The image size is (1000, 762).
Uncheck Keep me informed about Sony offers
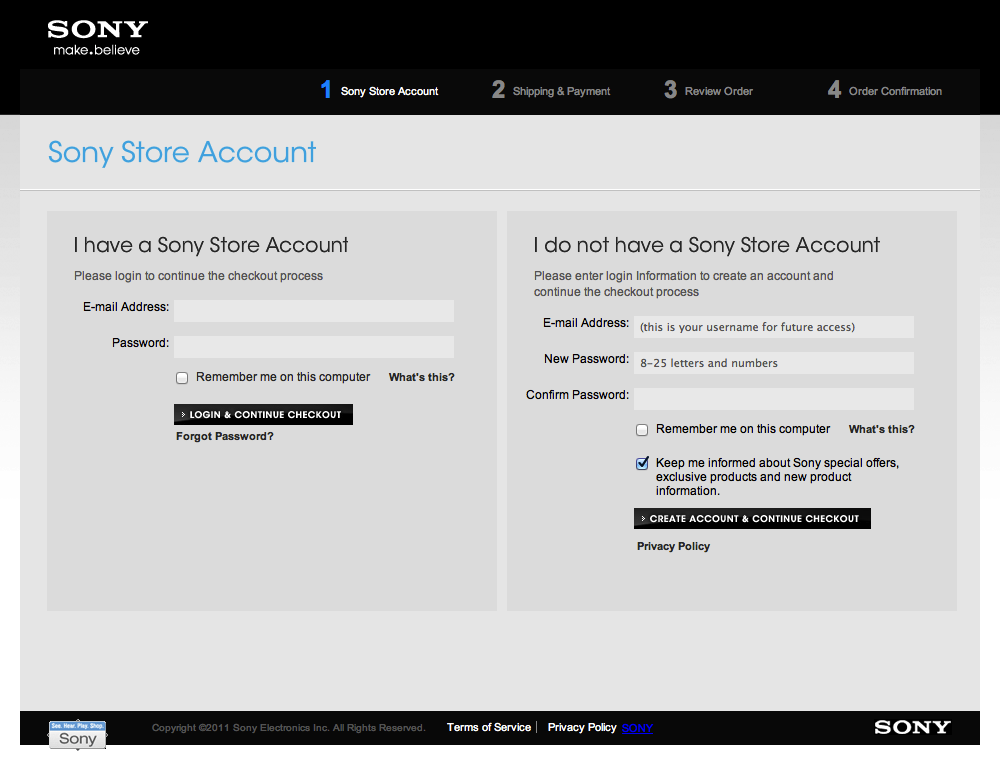pyautogui.click(x=642, y=464)
